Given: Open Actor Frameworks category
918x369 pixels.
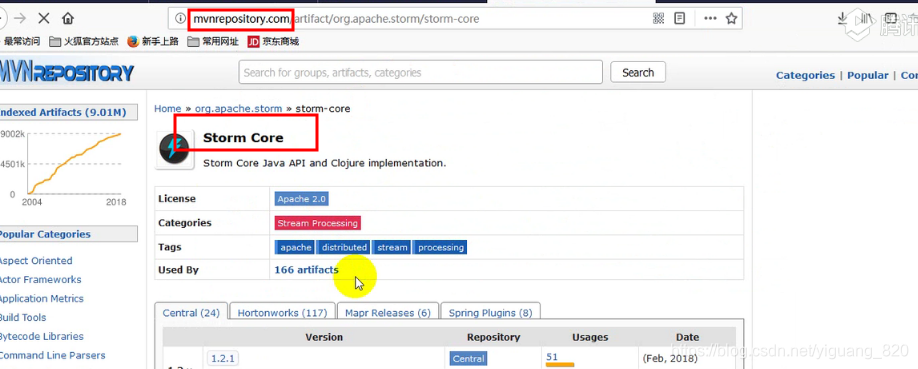Looking at the screenshot, I should 40,279.
